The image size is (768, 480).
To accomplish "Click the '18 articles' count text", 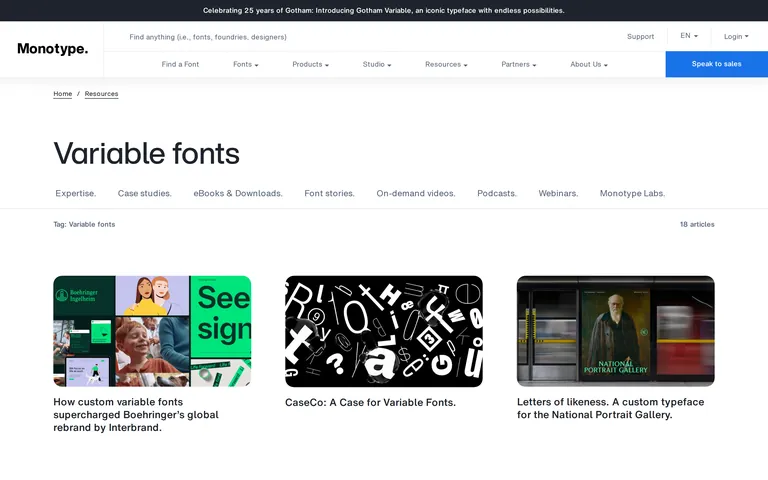I will pyautogui.click(x=697, y=224).
